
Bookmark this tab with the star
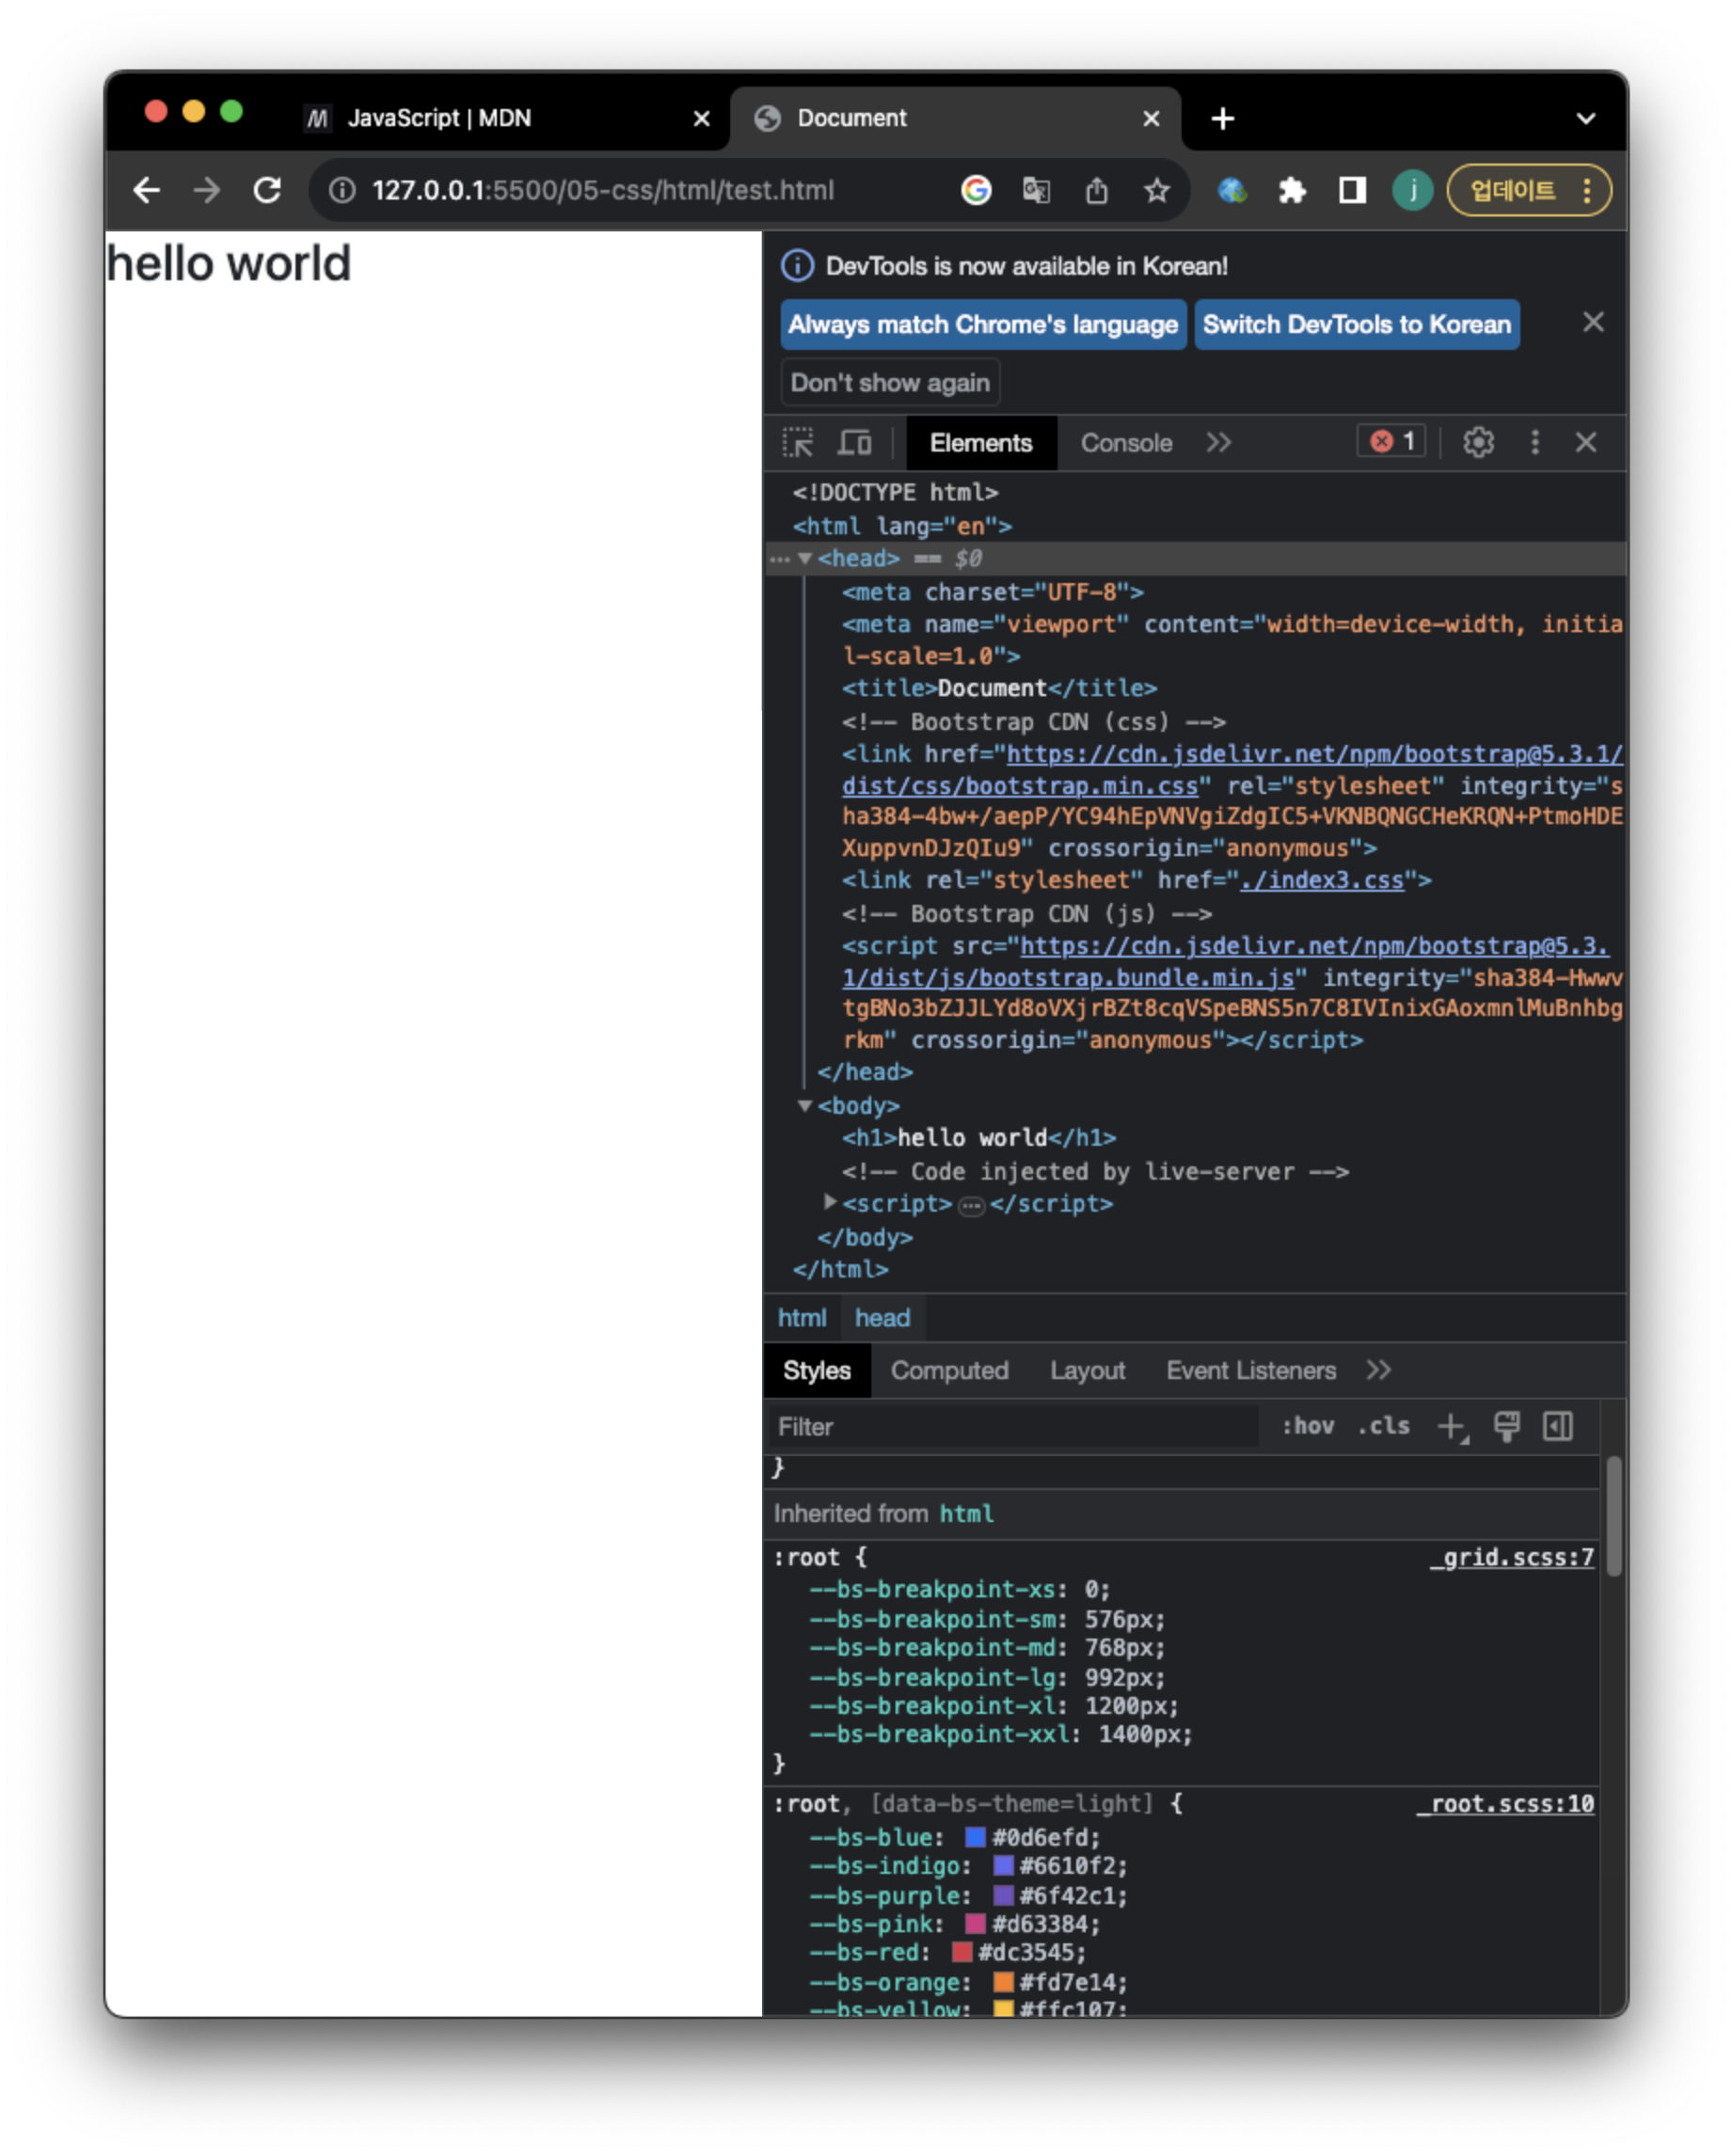pos(1156,190)
